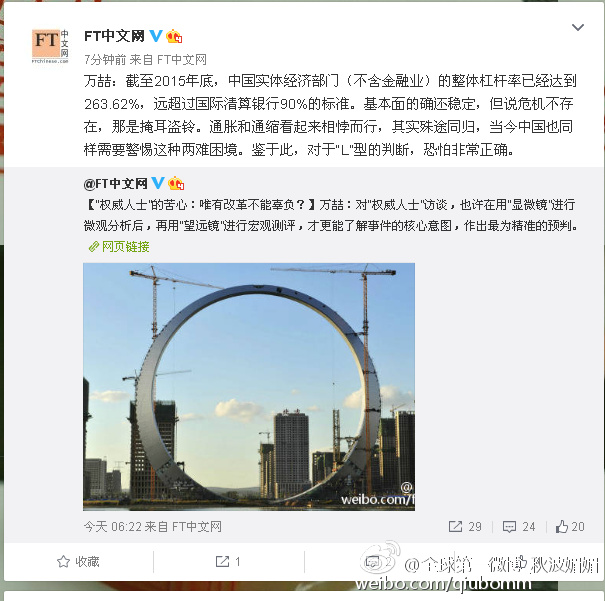The width and height of the screenshot is (605, 601).
Task: Open the 今天 06:22 timestamp link
Action: tap(112, 527)
